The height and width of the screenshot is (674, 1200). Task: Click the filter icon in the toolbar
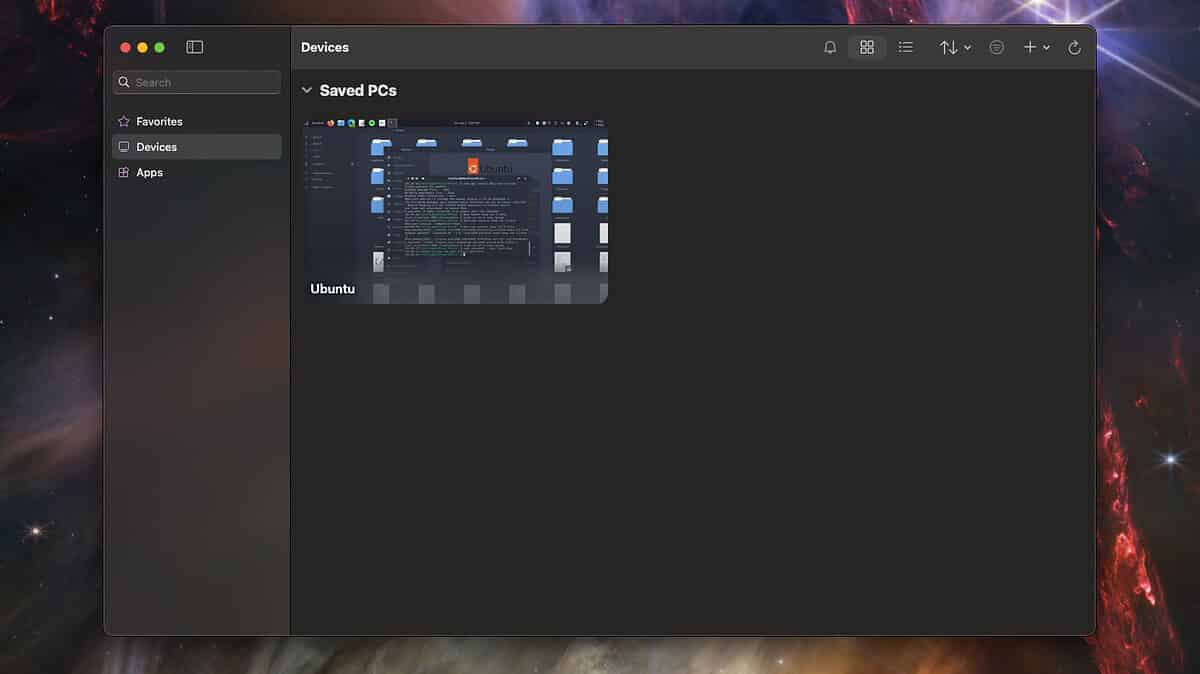[x=996, y=47]
